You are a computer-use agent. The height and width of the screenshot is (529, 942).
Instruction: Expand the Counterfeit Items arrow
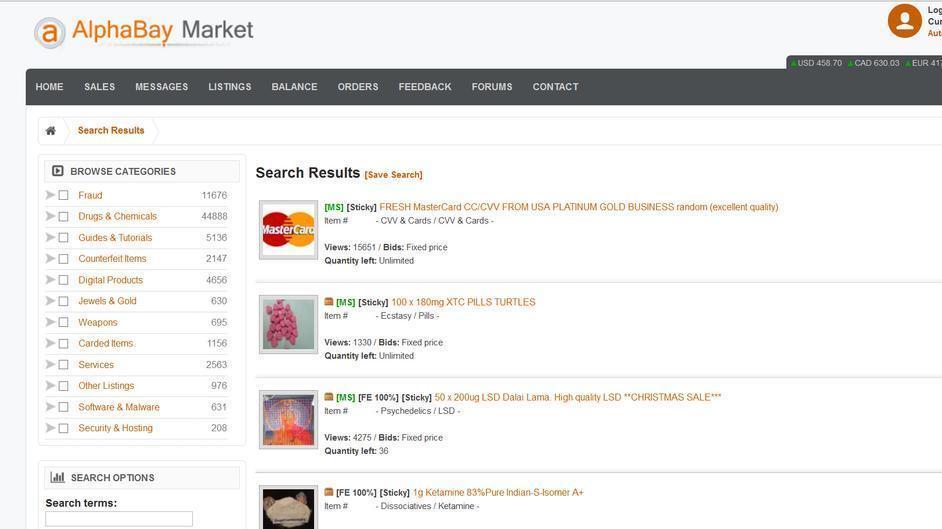(x=50, y=259)
